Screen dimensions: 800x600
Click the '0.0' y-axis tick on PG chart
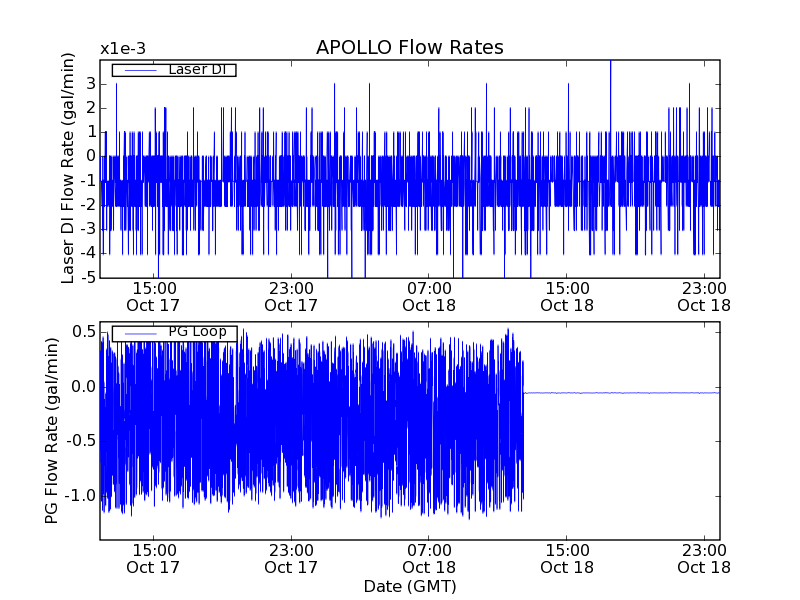coord(84,386)
